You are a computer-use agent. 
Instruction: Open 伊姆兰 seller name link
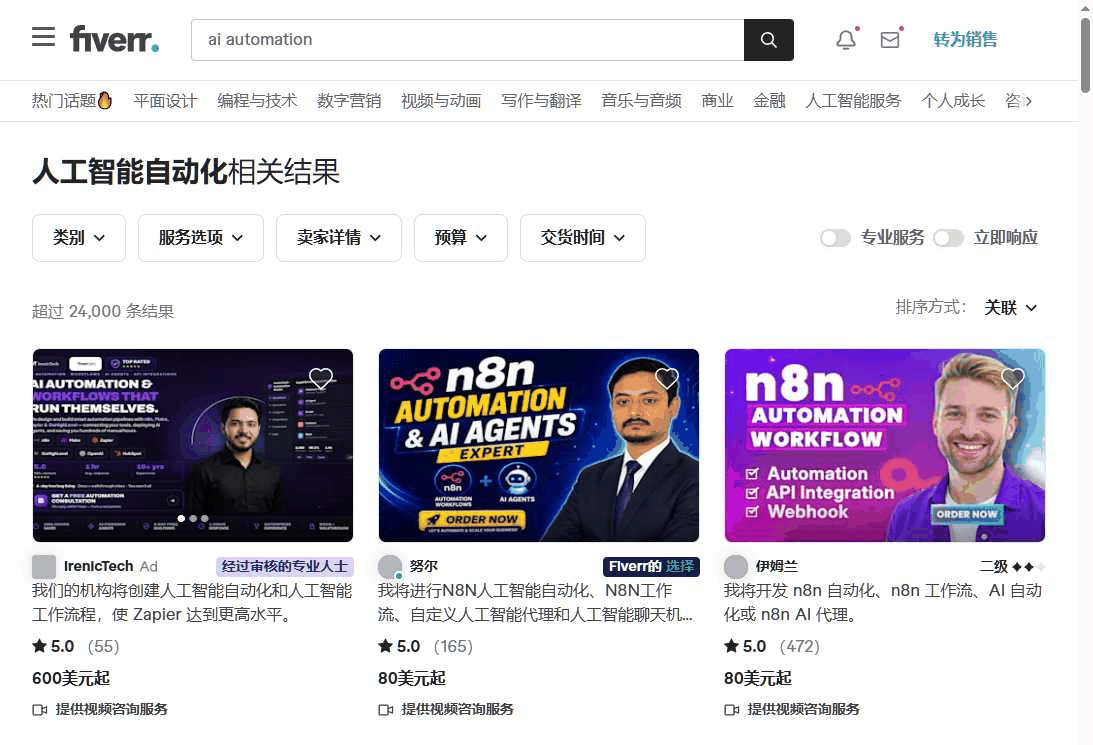point(777,567)
